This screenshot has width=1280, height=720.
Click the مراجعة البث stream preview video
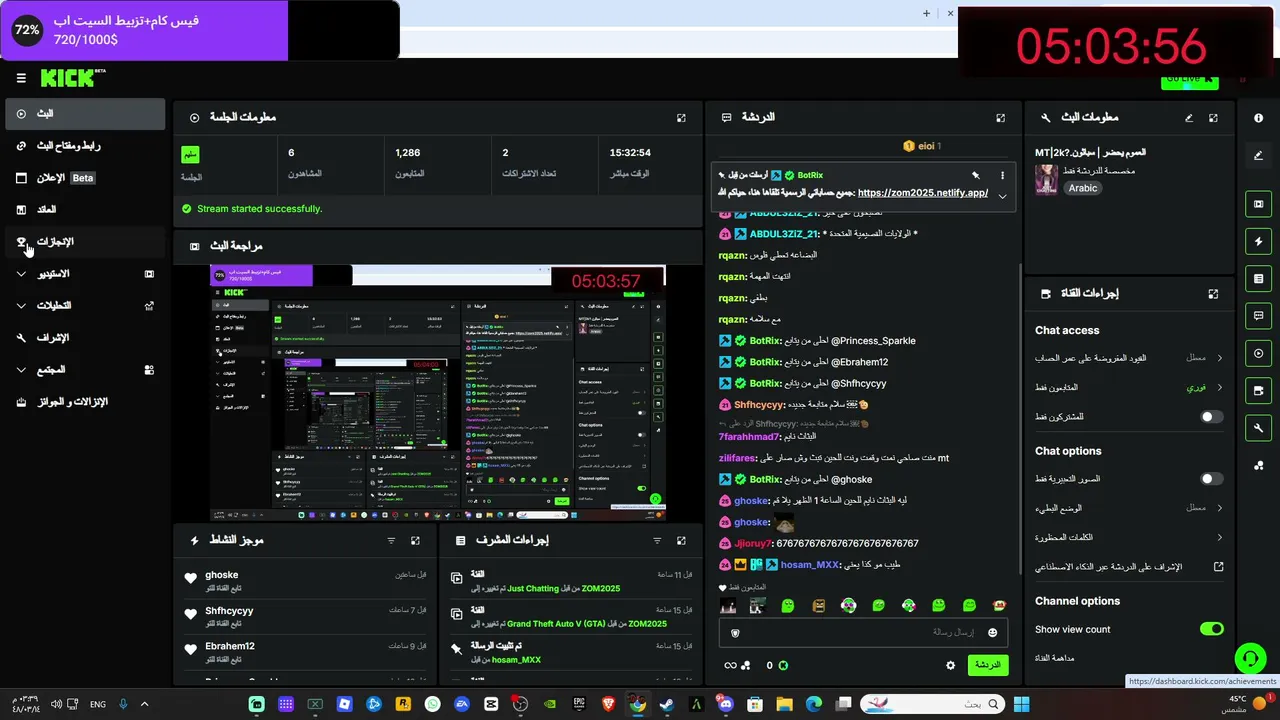[x=438, y=392]
